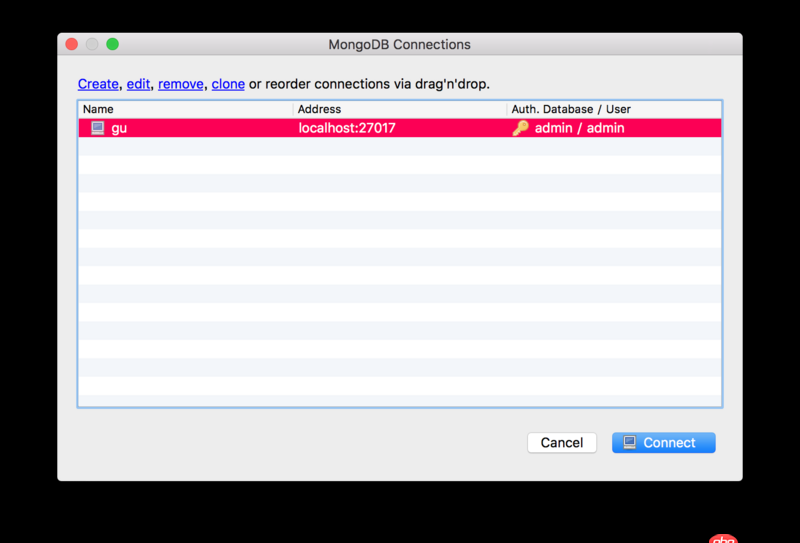The width and height of the screenshot is (800, 543).
Task: Click the computer icon beside gu connection
Action: pos(97,128)
